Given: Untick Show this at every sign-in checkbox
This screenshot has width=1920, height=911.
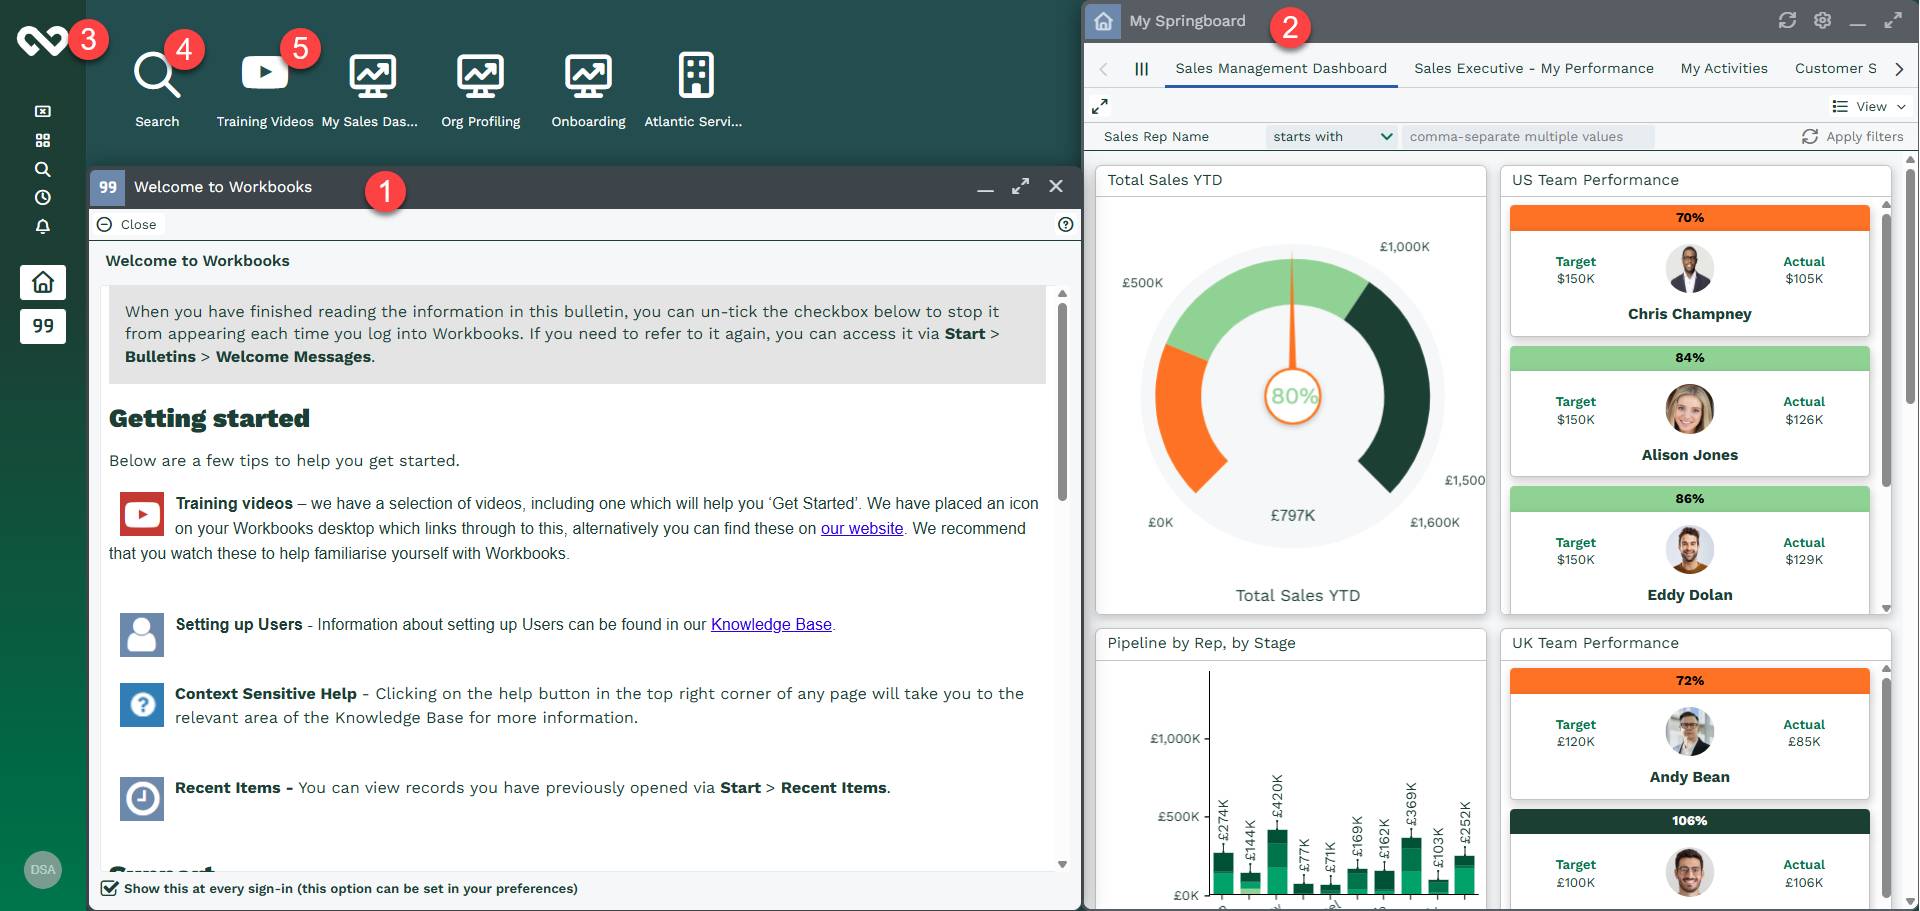Looking at the screenshot, I should click(x=110, y=888).
